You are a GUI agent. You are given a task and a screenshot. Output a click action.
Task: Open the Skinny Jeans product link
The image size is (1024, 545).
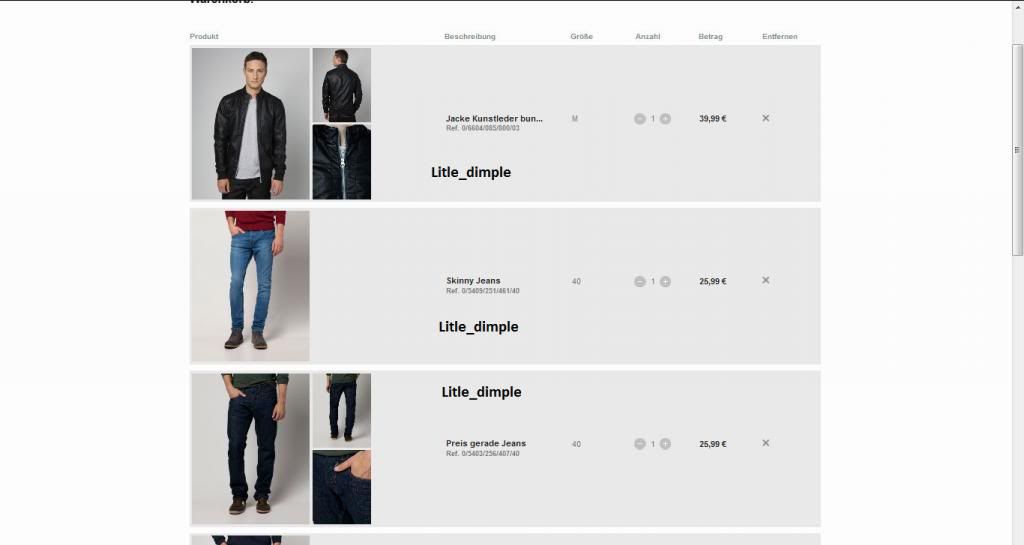point(473,281)
